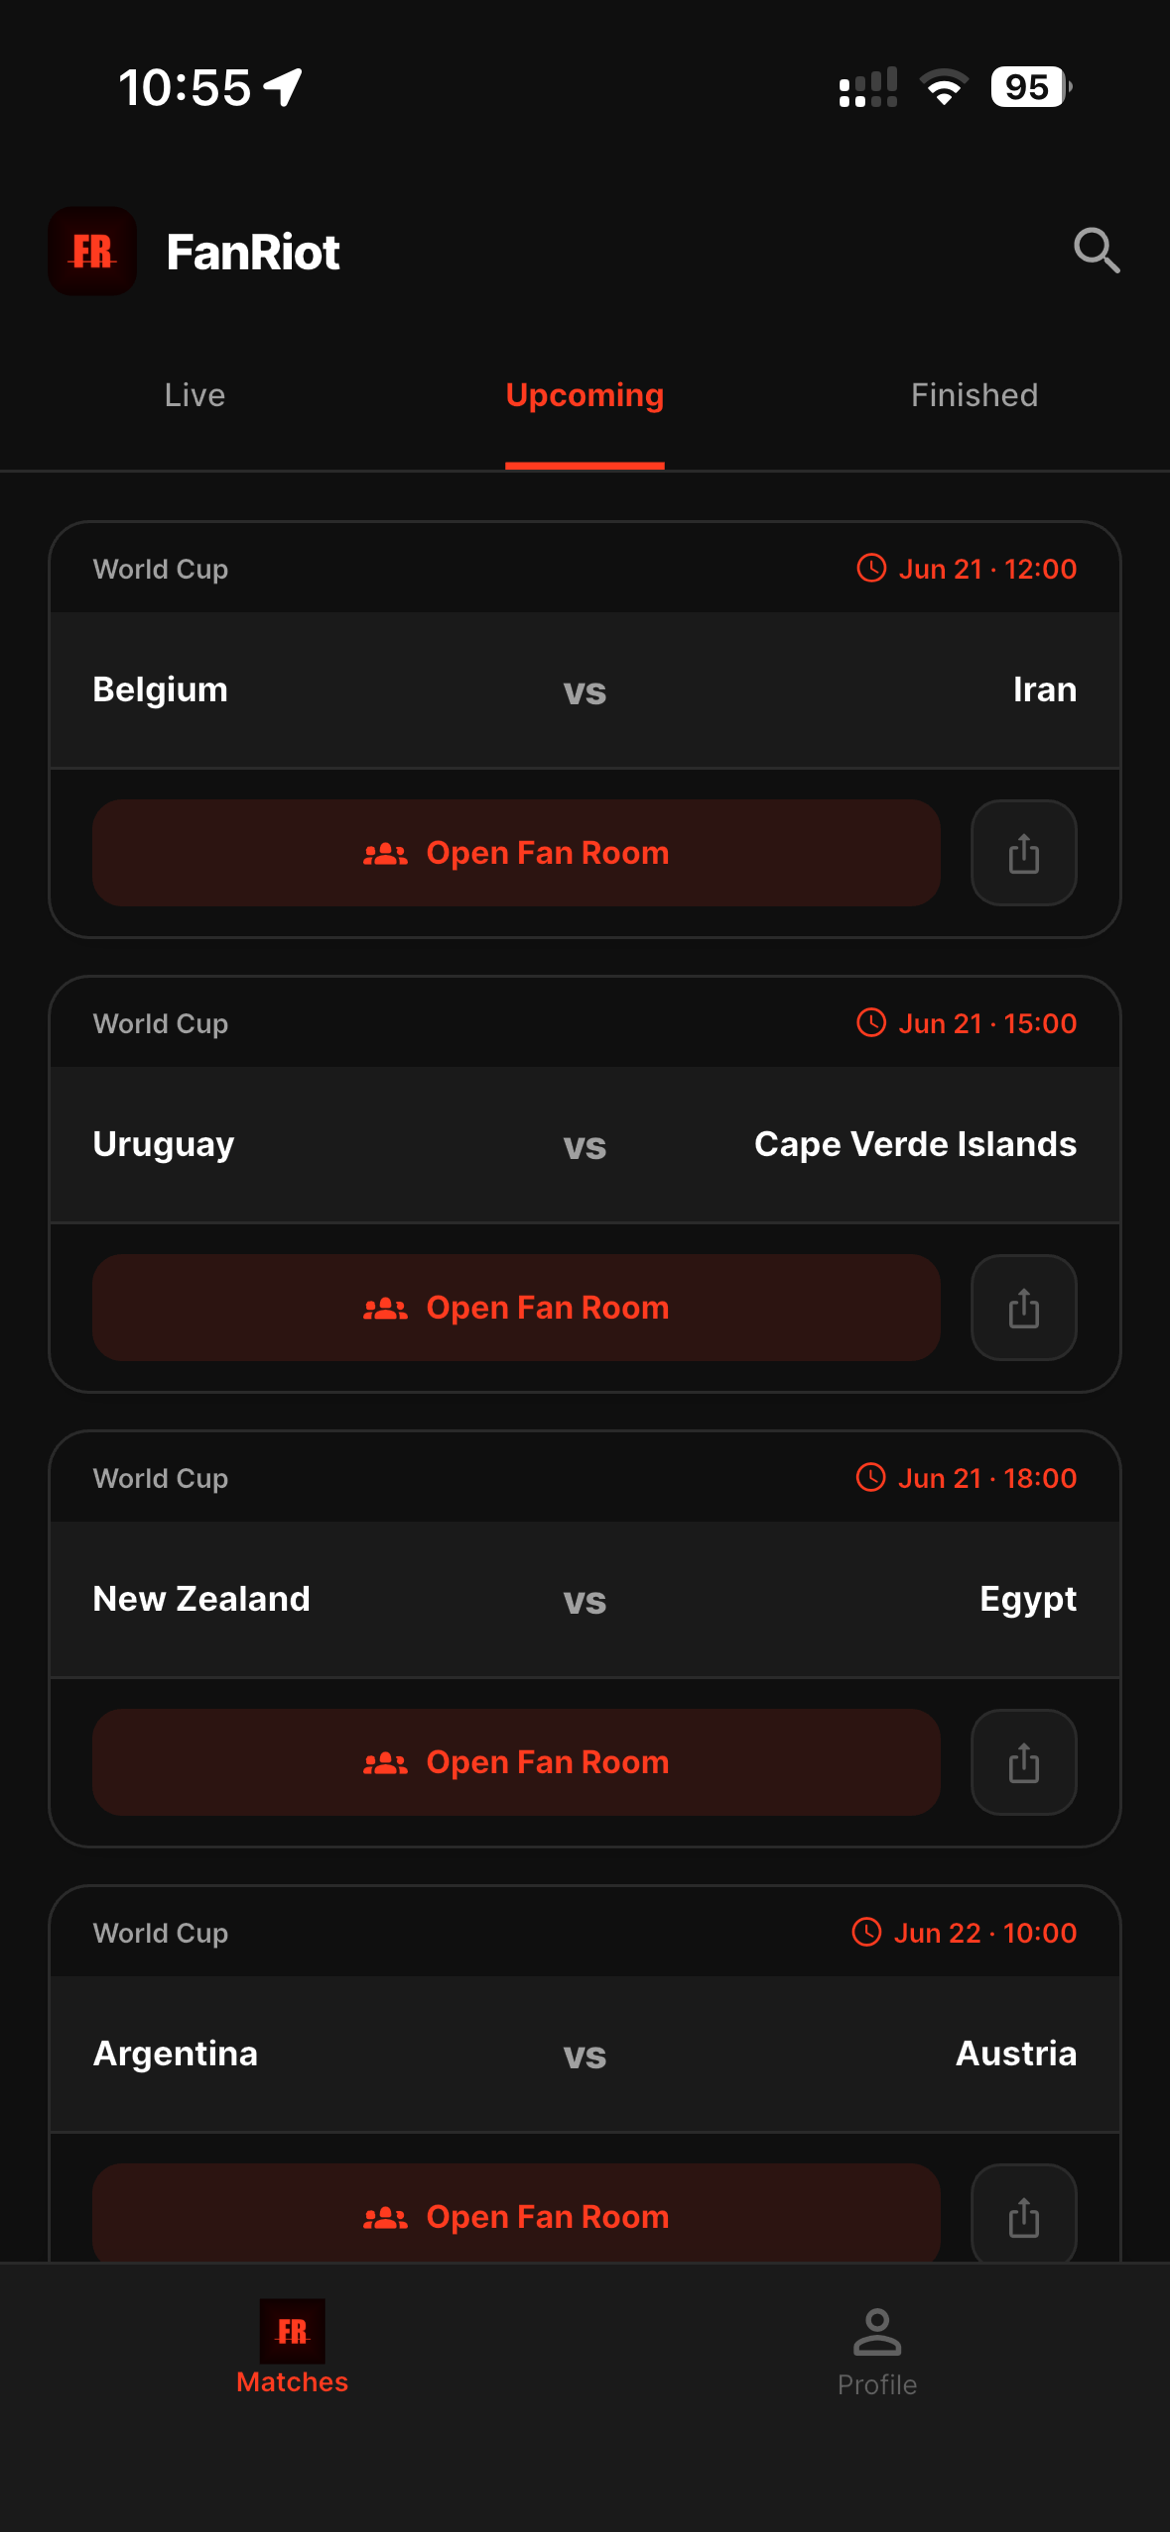
Task: Open Fan Room for Argentina vs Austria
Action: tap(516, 2214)
